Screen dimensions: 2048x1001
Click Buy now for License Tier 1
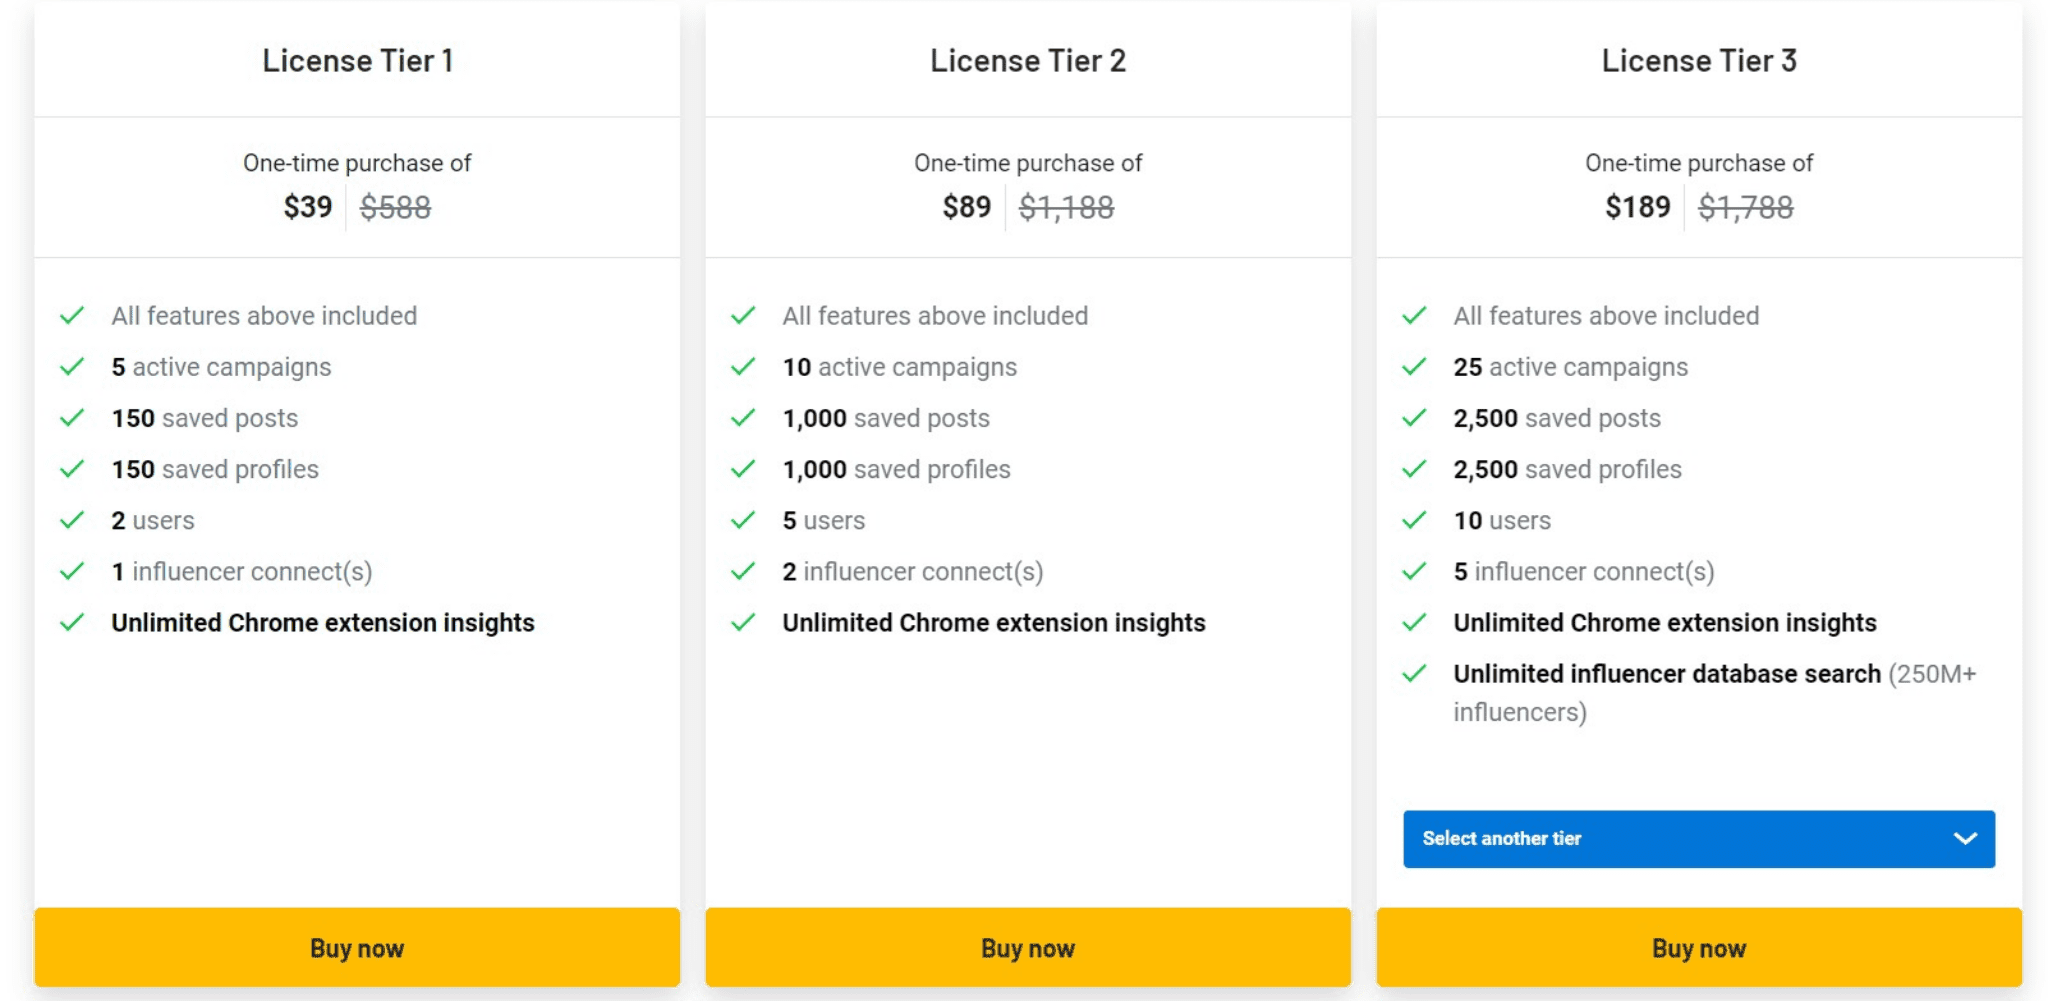point(357,947)
